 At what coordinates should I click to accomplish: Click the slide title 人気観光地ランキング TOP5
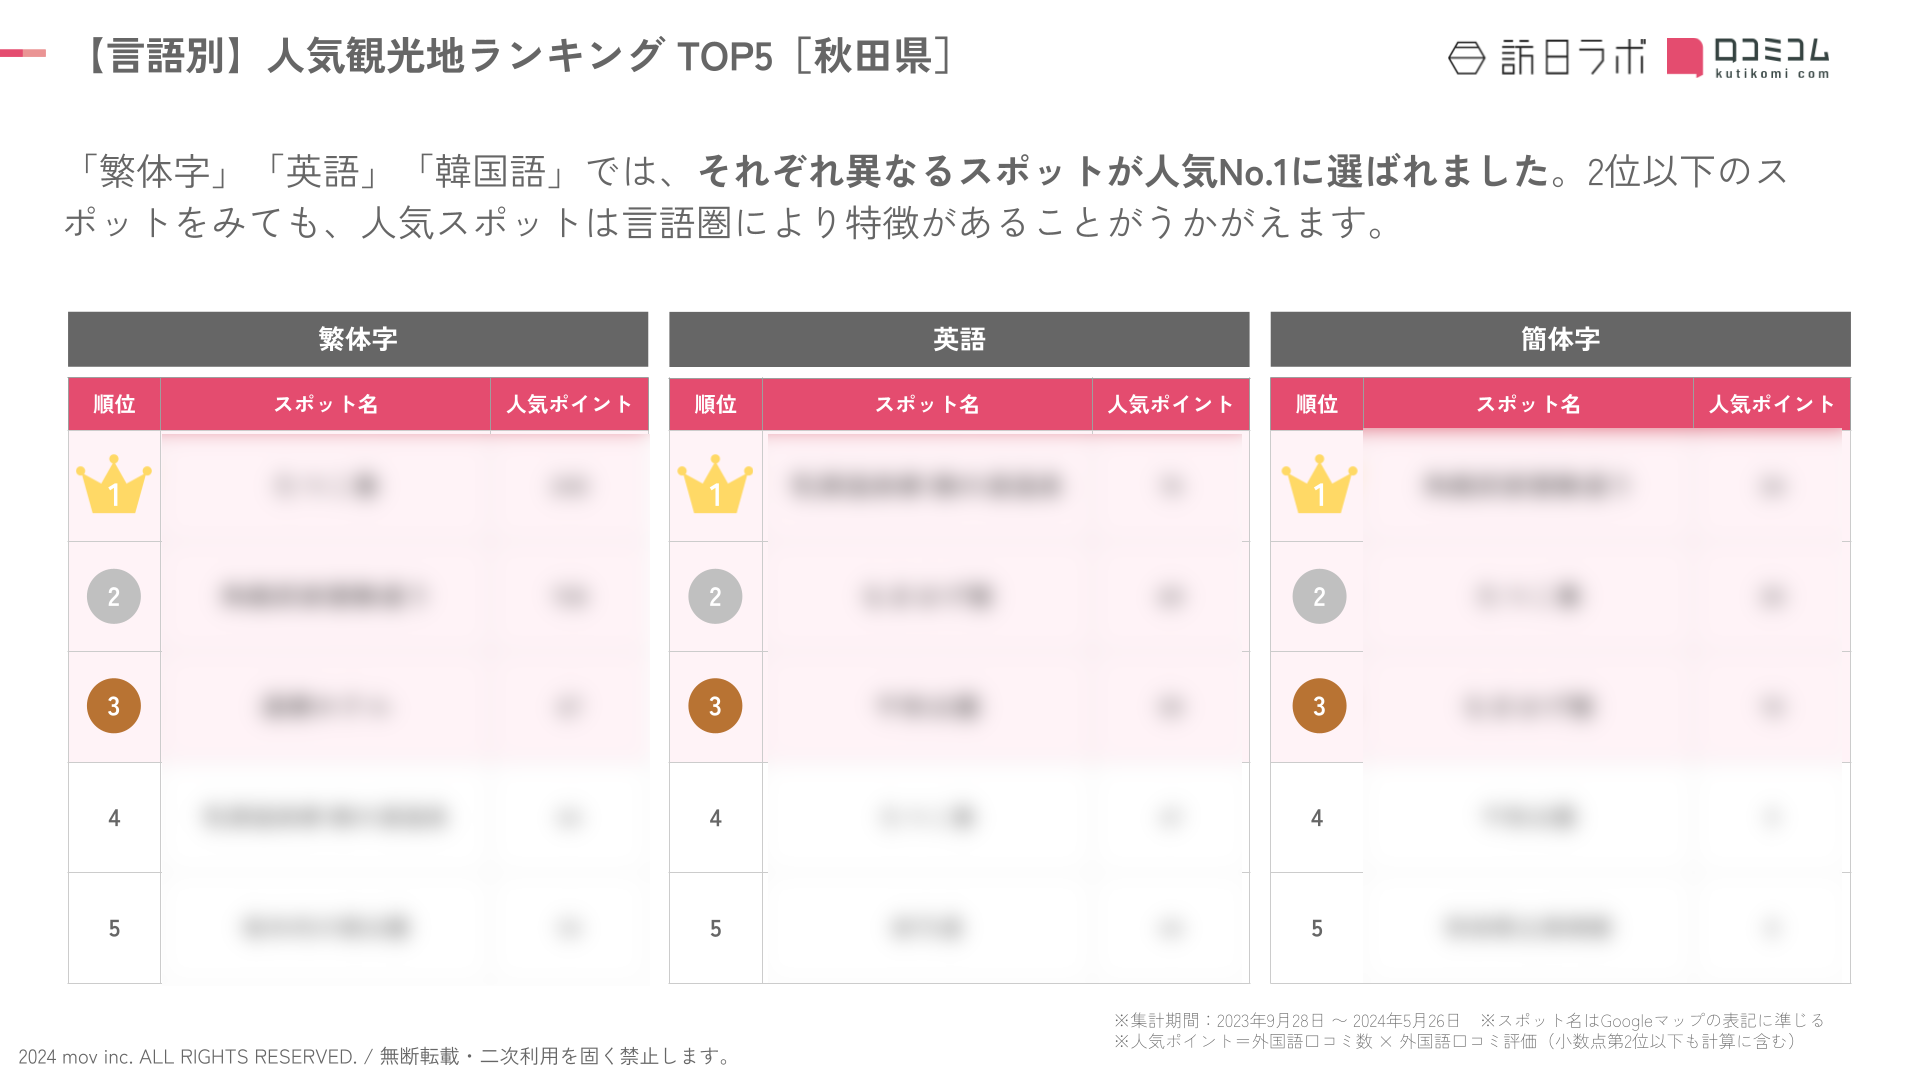pos(517,56)
